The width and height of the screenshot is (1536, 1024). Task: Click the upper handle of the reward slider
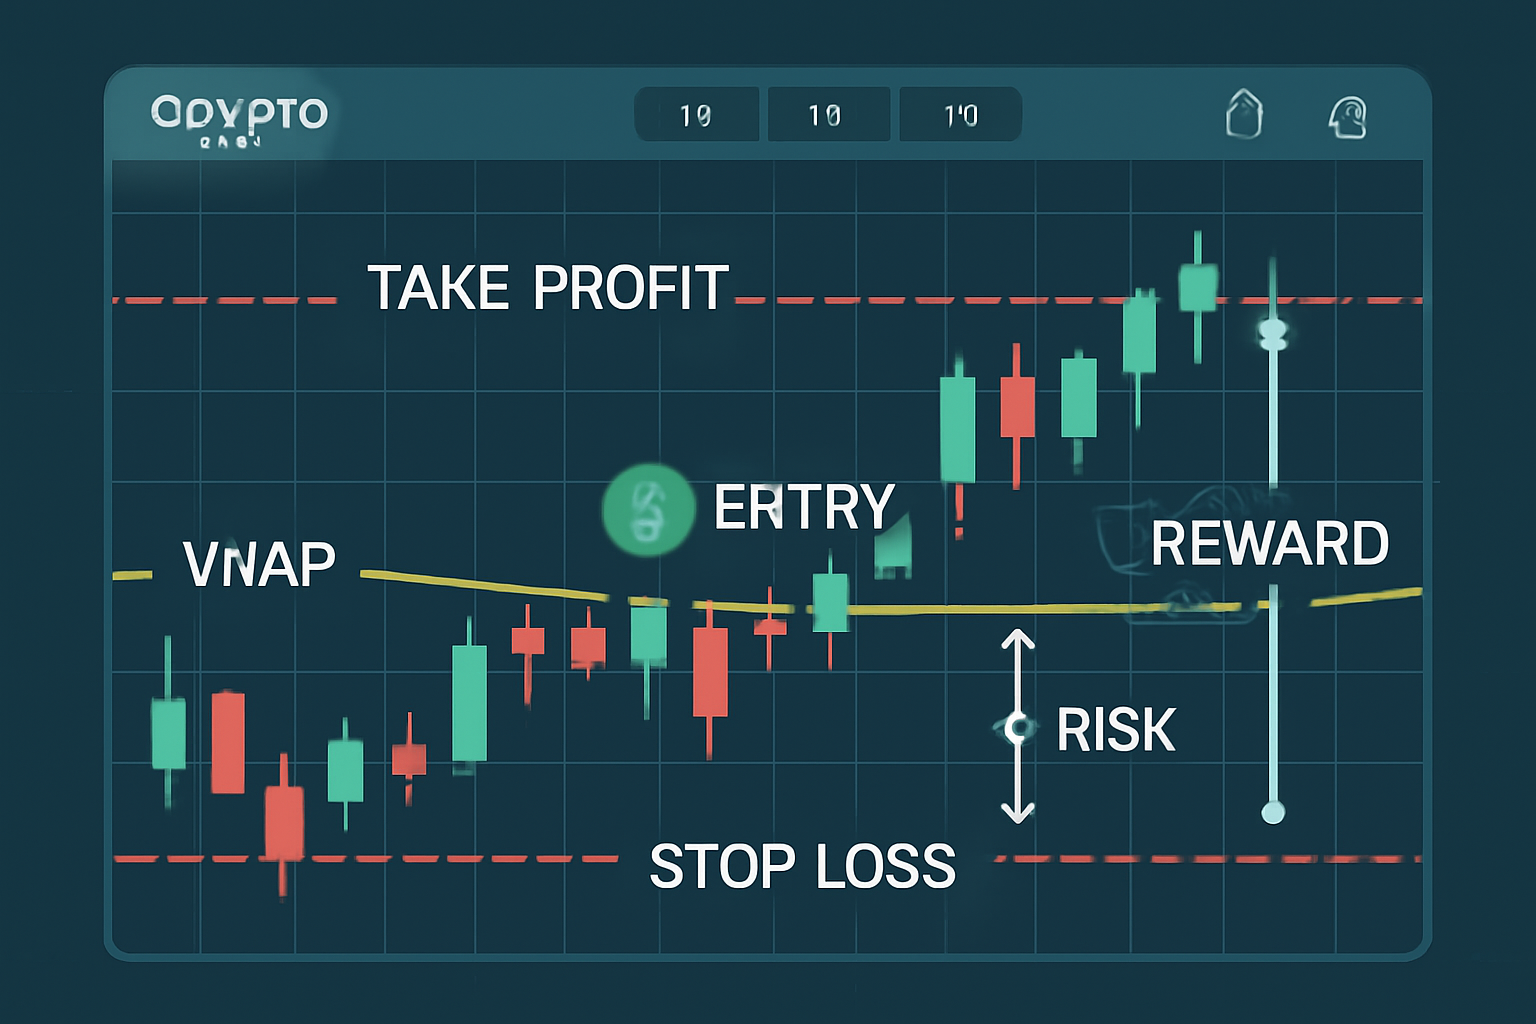(1273, 334)
